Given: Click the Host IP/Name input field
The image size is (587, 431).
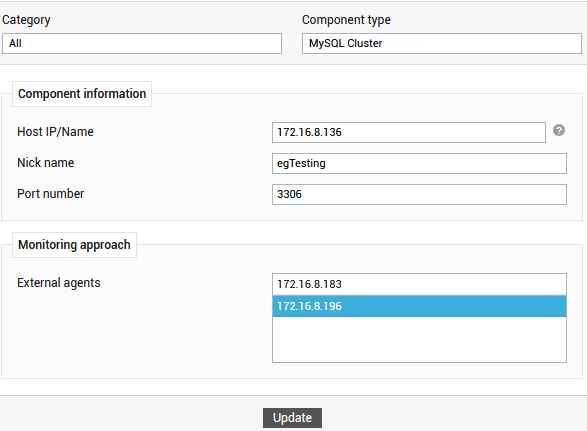Looking at the screenshot, I should pos(408,132).
